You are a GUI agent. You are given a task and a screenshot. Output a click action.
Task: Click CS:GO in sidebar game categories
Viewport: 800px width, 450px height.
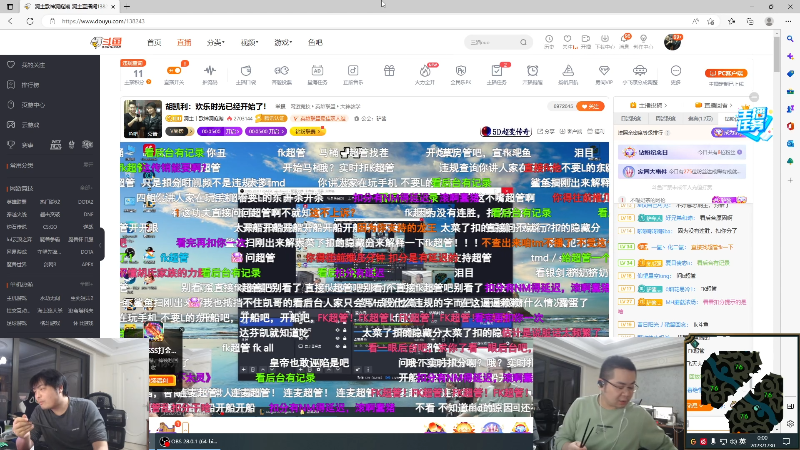pyautogui.click(x=50, y=227)
